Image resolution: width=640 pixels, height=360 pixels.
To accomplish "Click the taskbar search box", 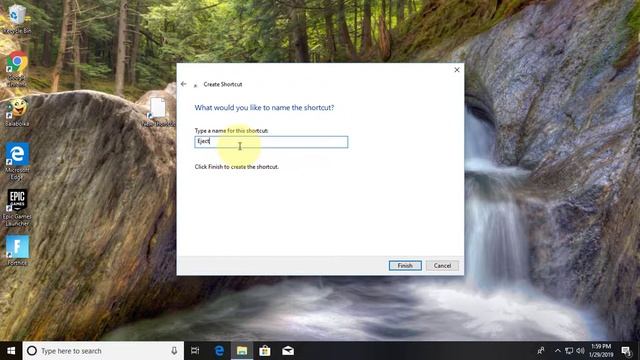I will 103,351.
